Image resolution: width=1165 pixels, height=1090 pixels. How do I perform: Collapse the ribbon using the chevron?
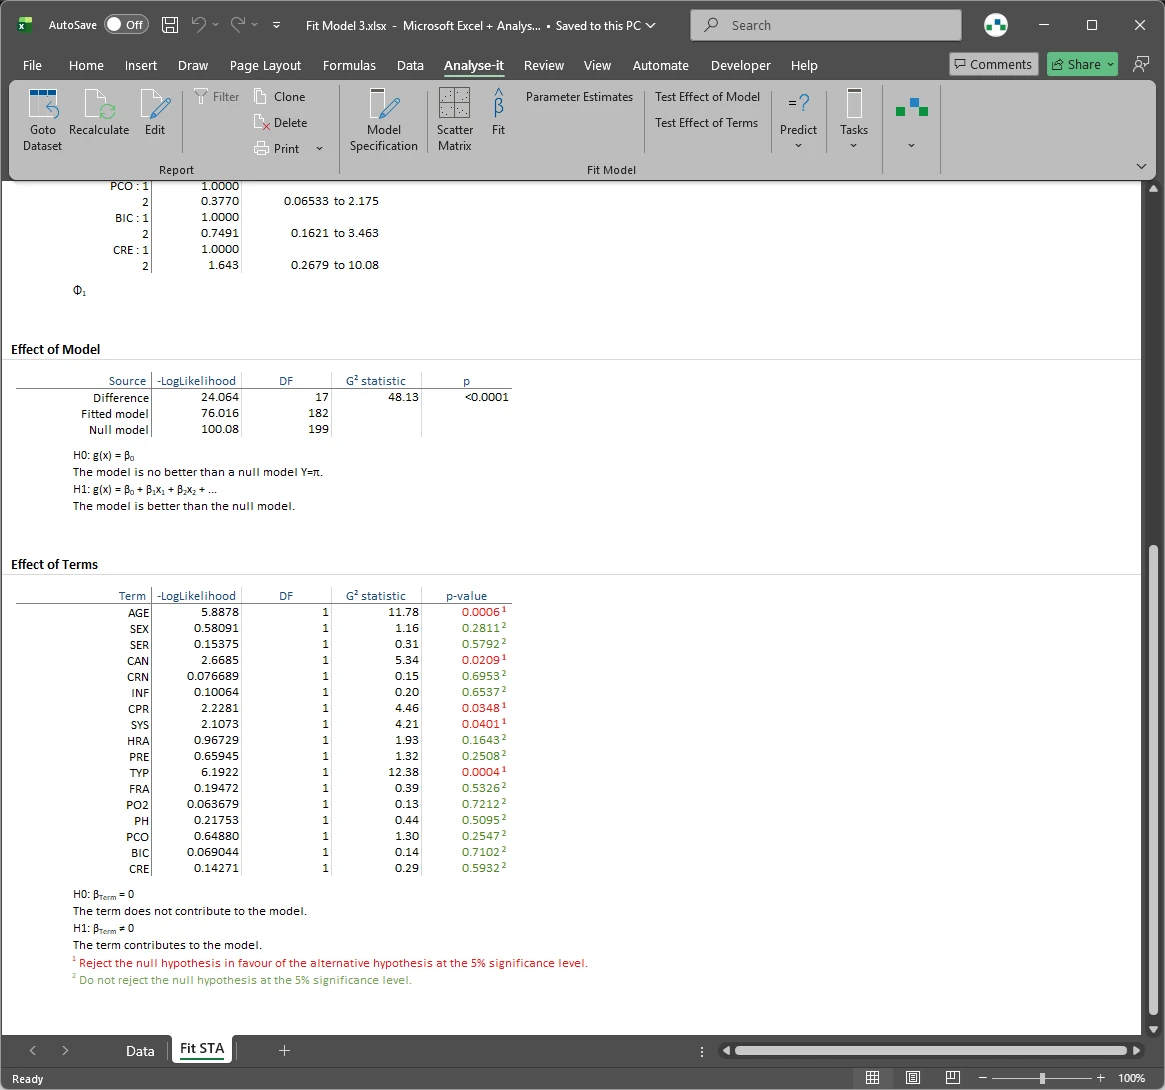click(x=1141, y=166)
